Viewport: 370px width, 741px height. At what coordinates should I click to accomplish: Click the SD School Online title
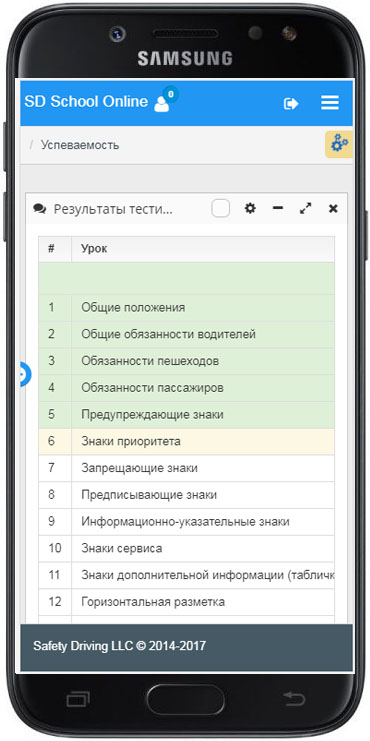click(x=86, y=102)
